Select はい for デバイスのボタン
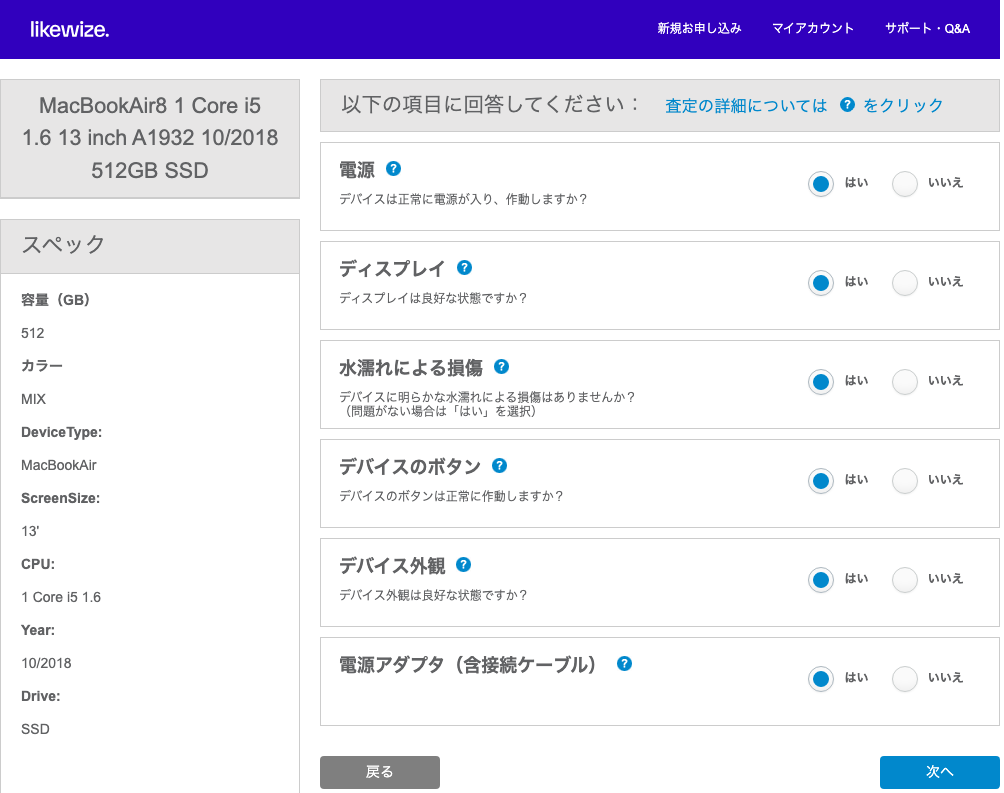Viewport: 1004px width, 793px height. point(821,480)
